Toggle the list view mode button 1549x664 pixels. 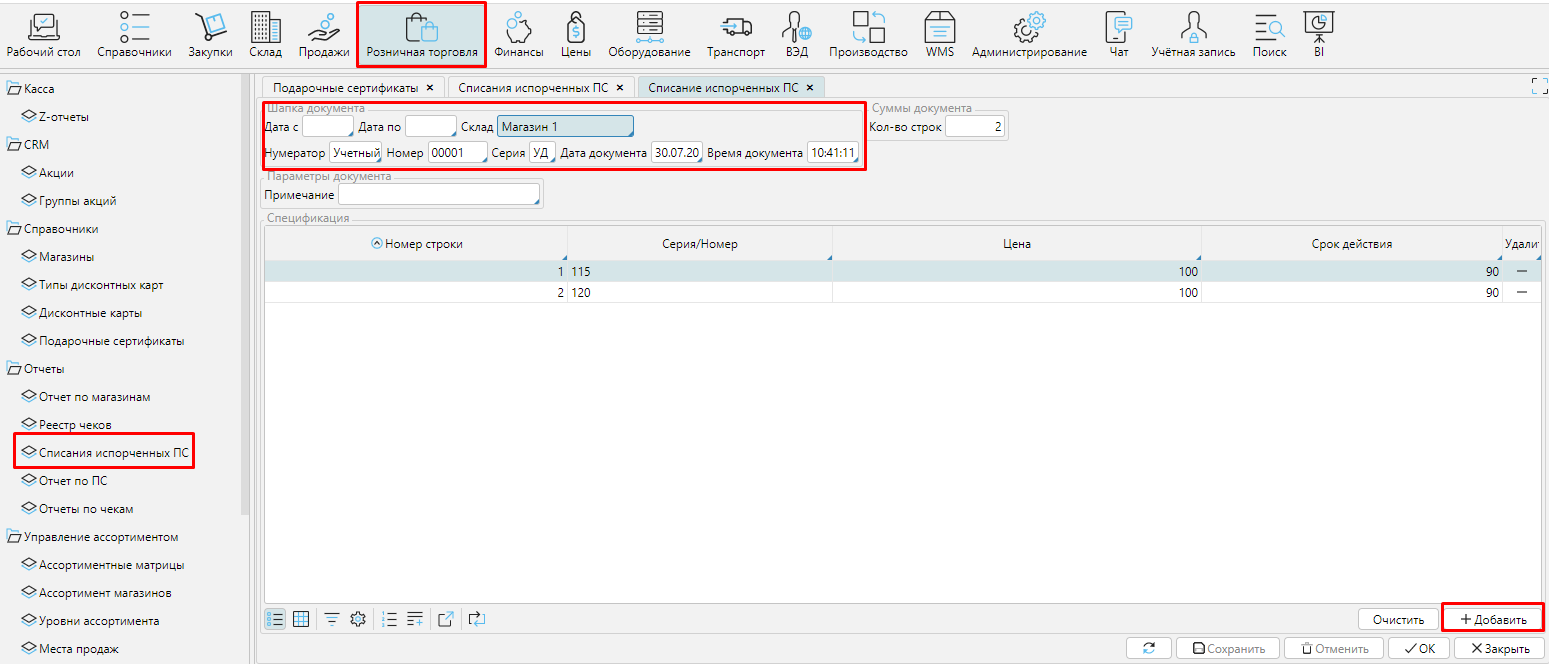pos(275,619)
